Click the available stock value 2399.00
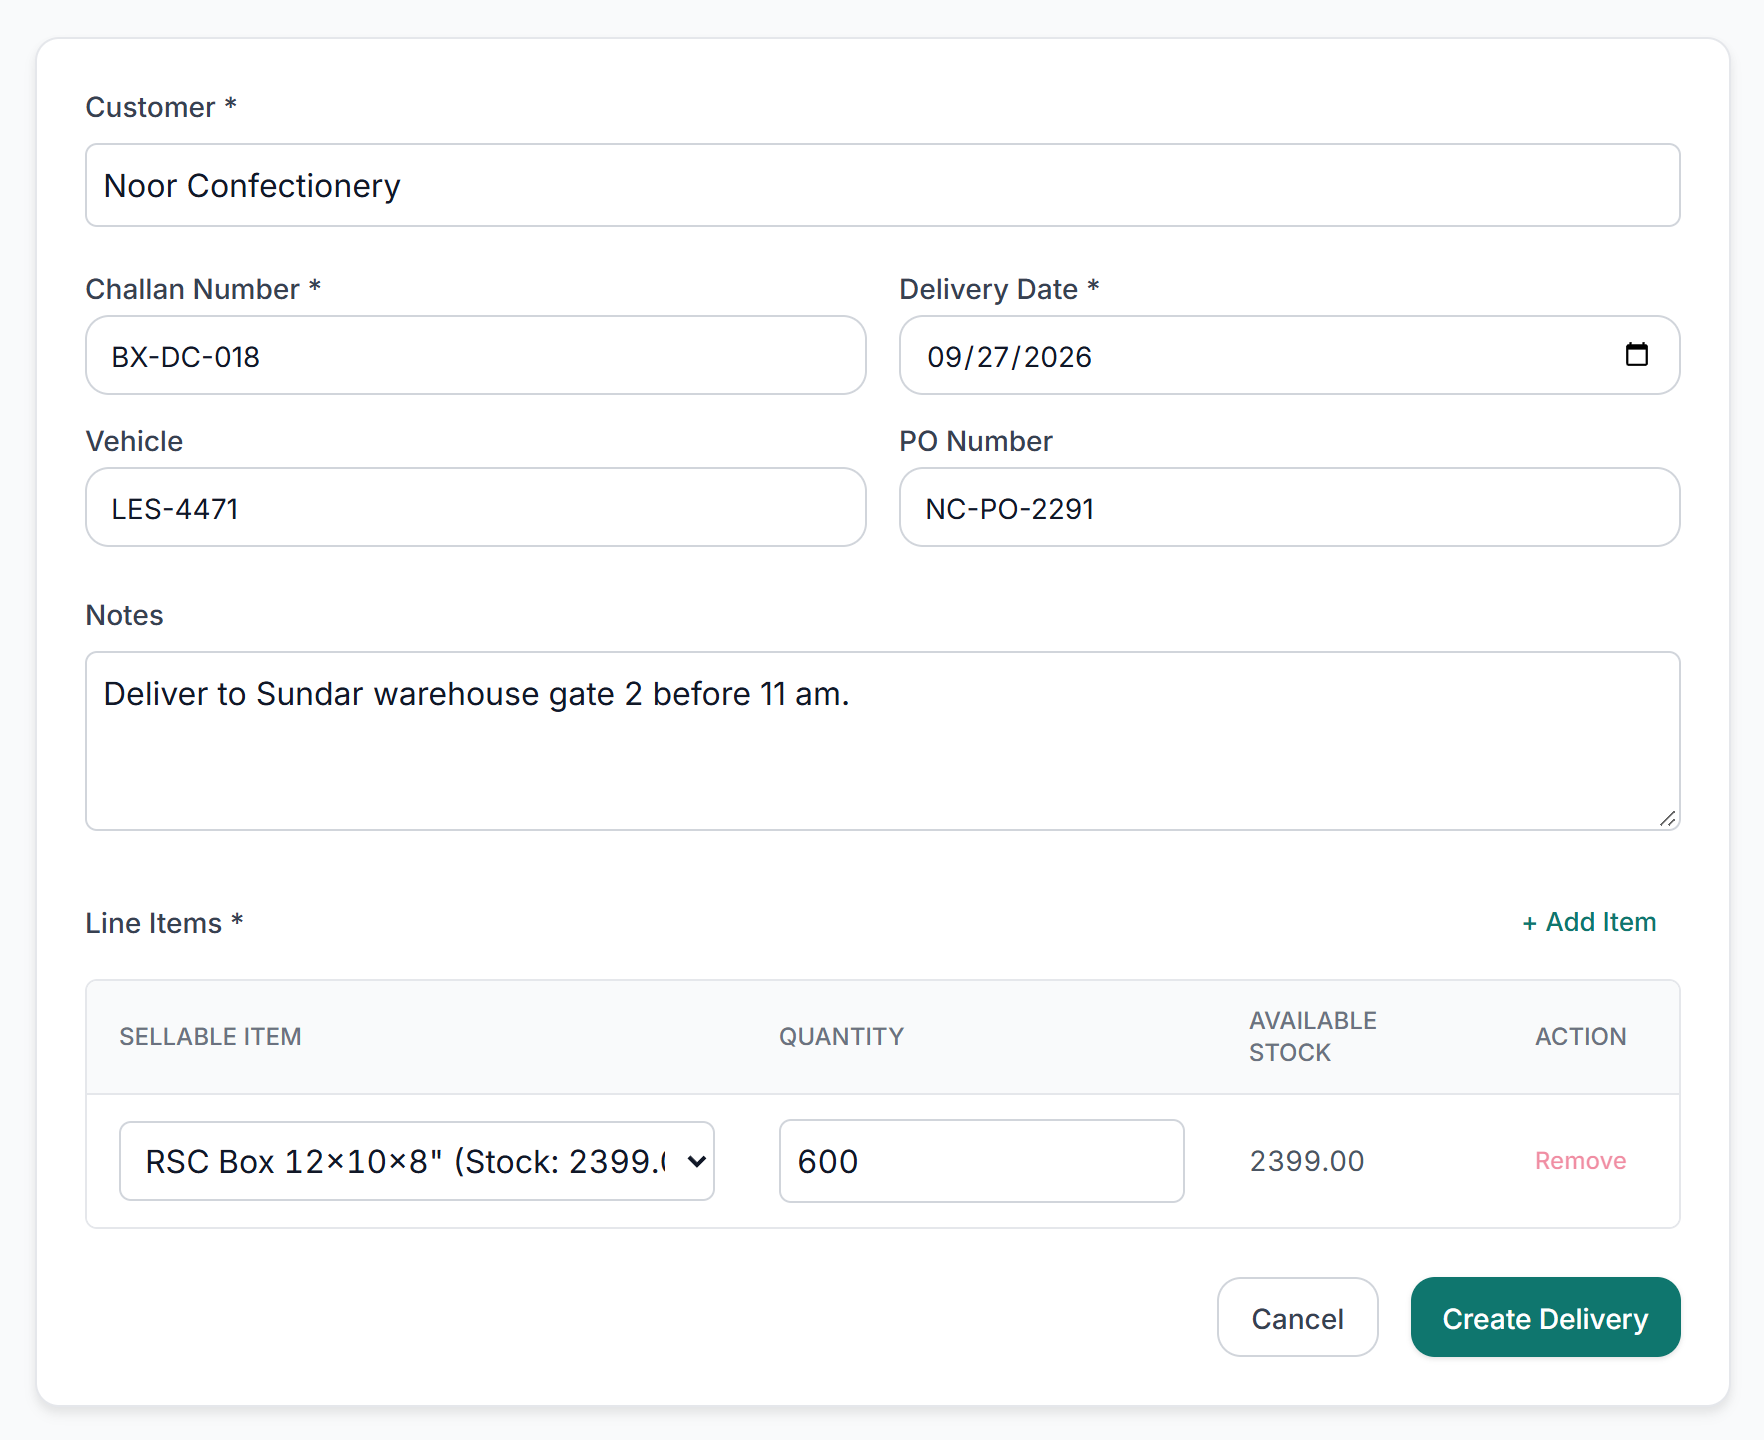1764x1440 pixels. 1306,1161
